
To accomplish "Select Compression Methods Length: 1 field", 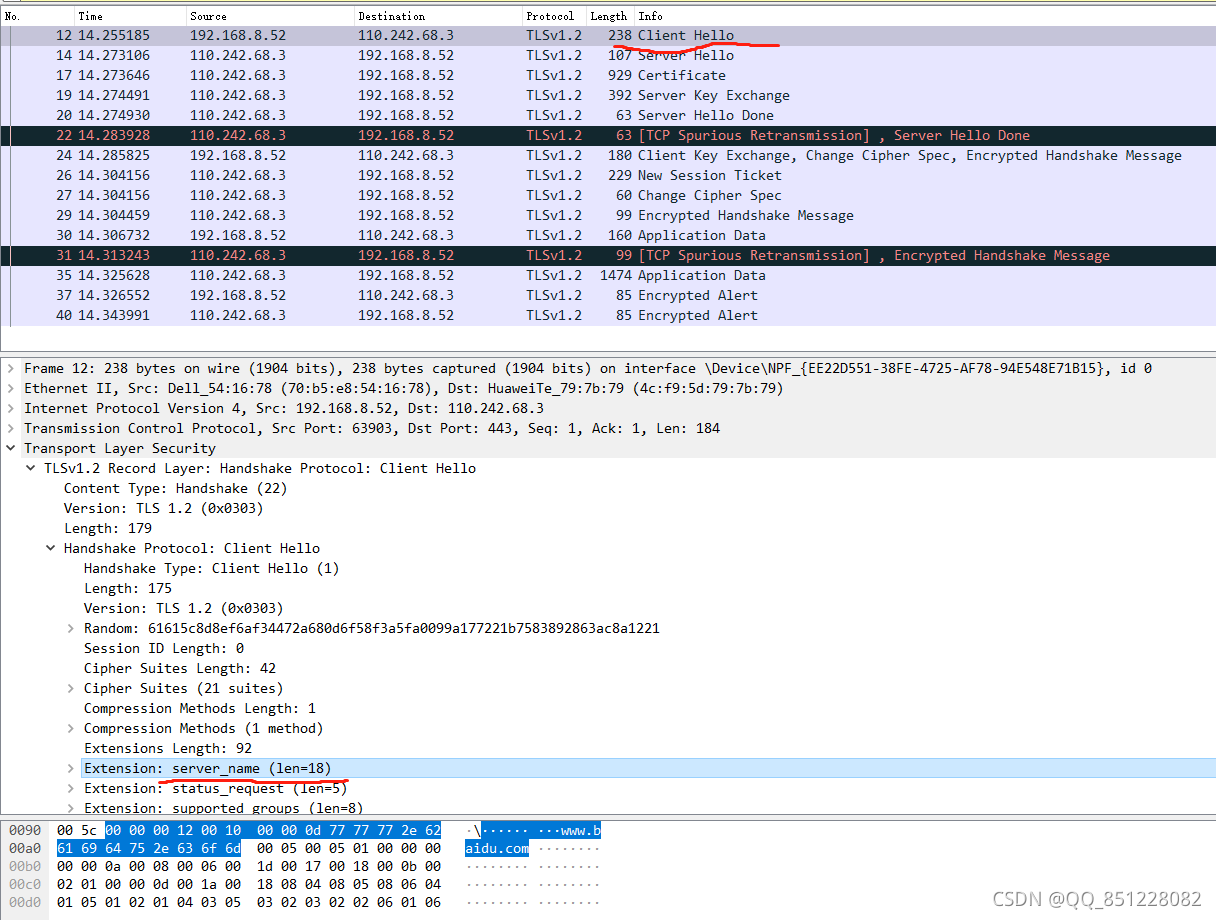I will 200,708.
